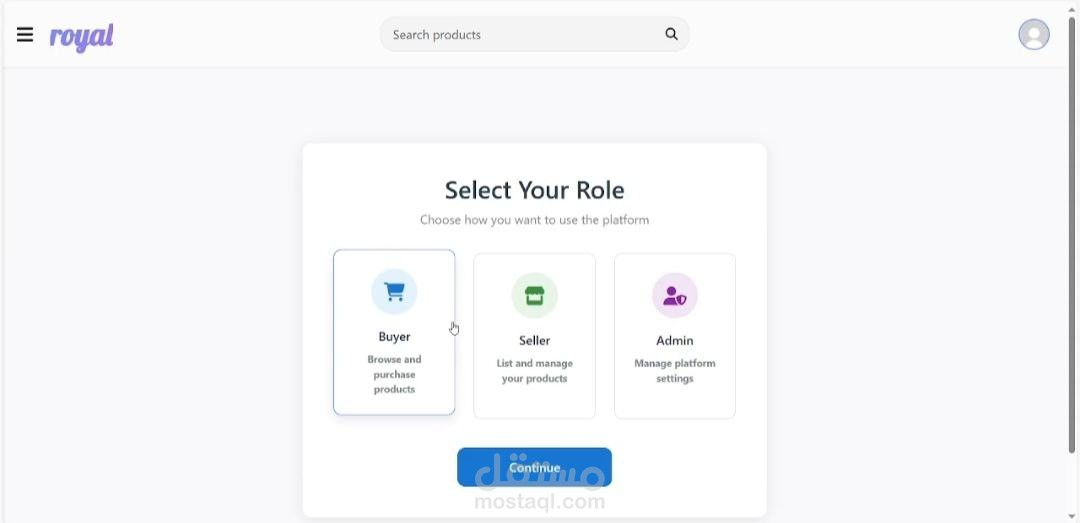Click 'List and manage your products' text
This screenshot has height=523, width=1080.
click(x=534, y=371)
